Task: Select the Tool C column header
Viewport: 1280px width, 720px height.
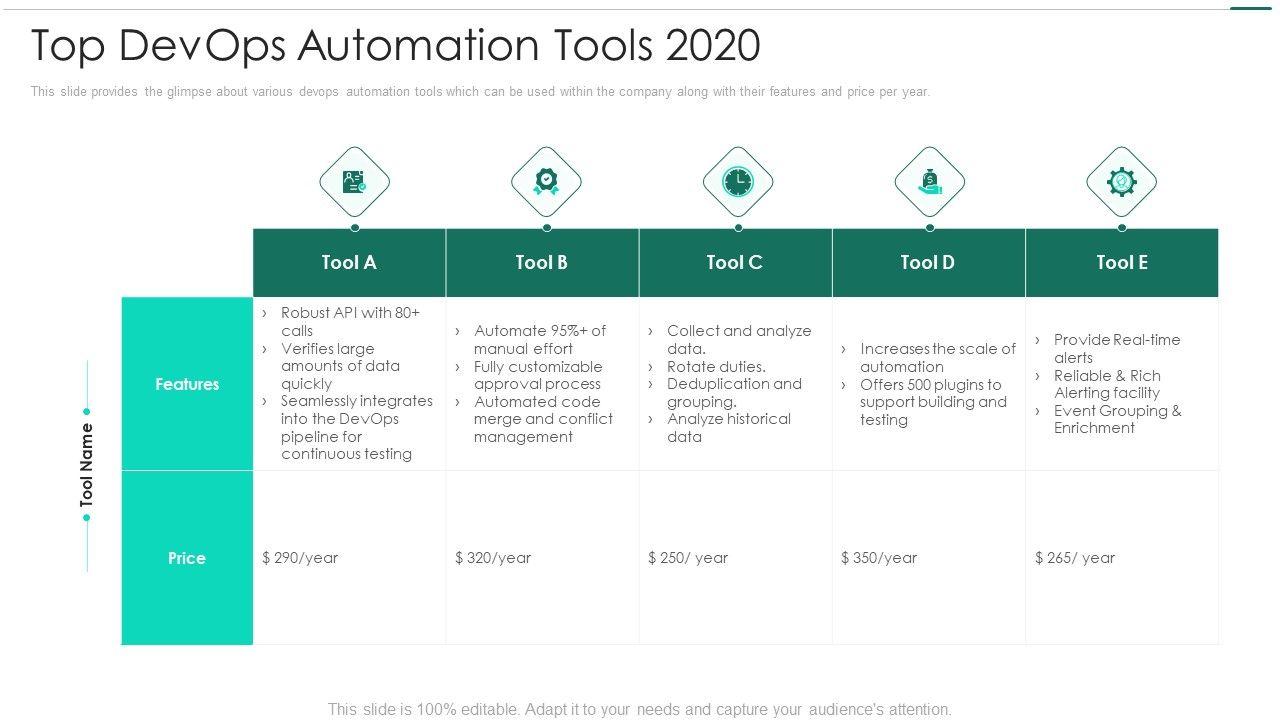Action: click(x=735, y=263)
